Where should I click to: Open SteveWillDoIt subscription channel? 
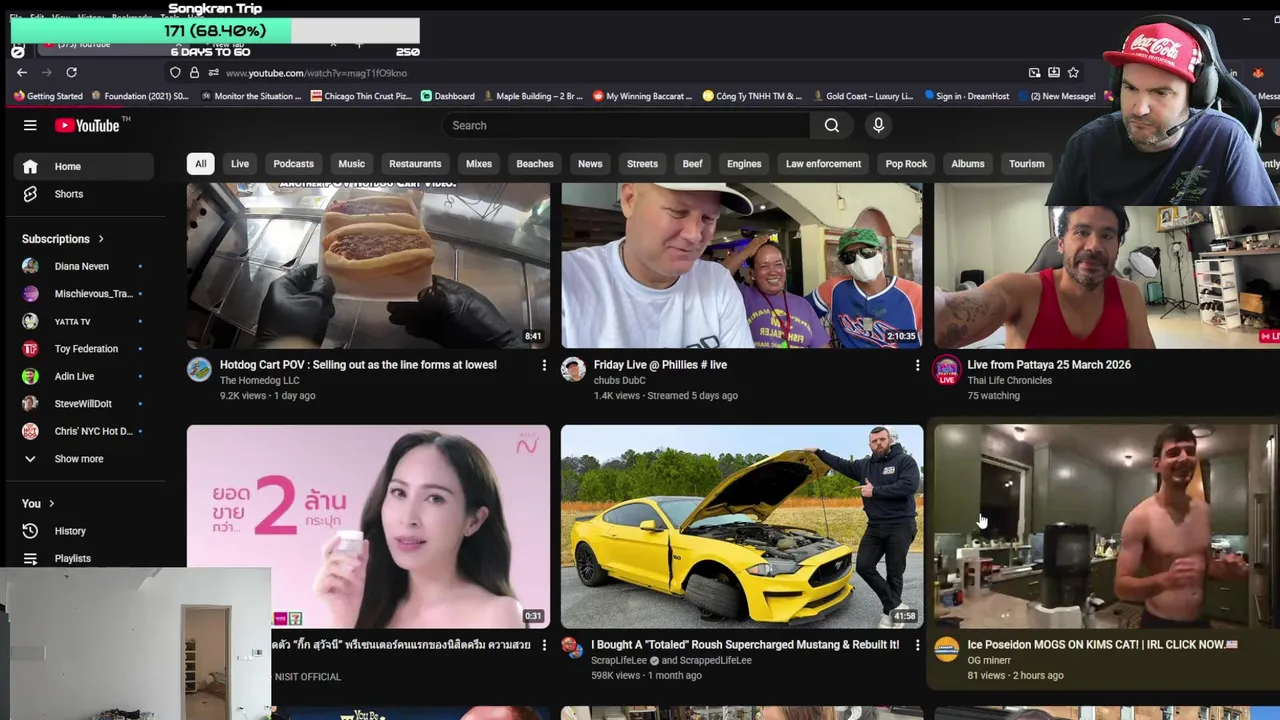[x=84, y=404]
